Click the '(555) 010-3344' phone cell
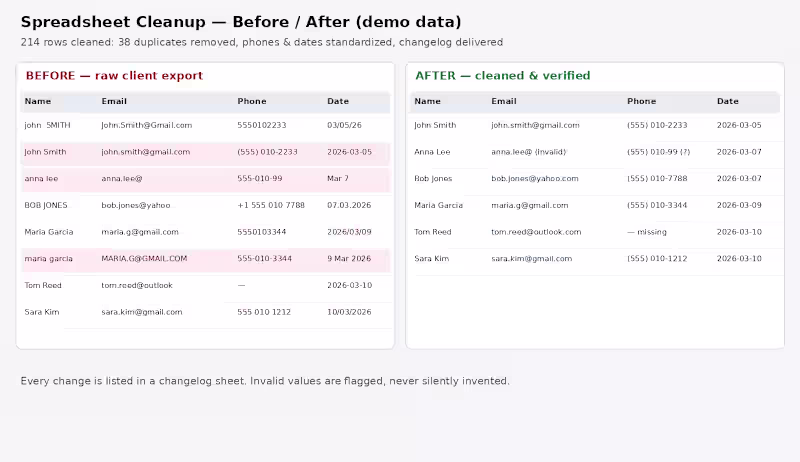 click(657, 205)
